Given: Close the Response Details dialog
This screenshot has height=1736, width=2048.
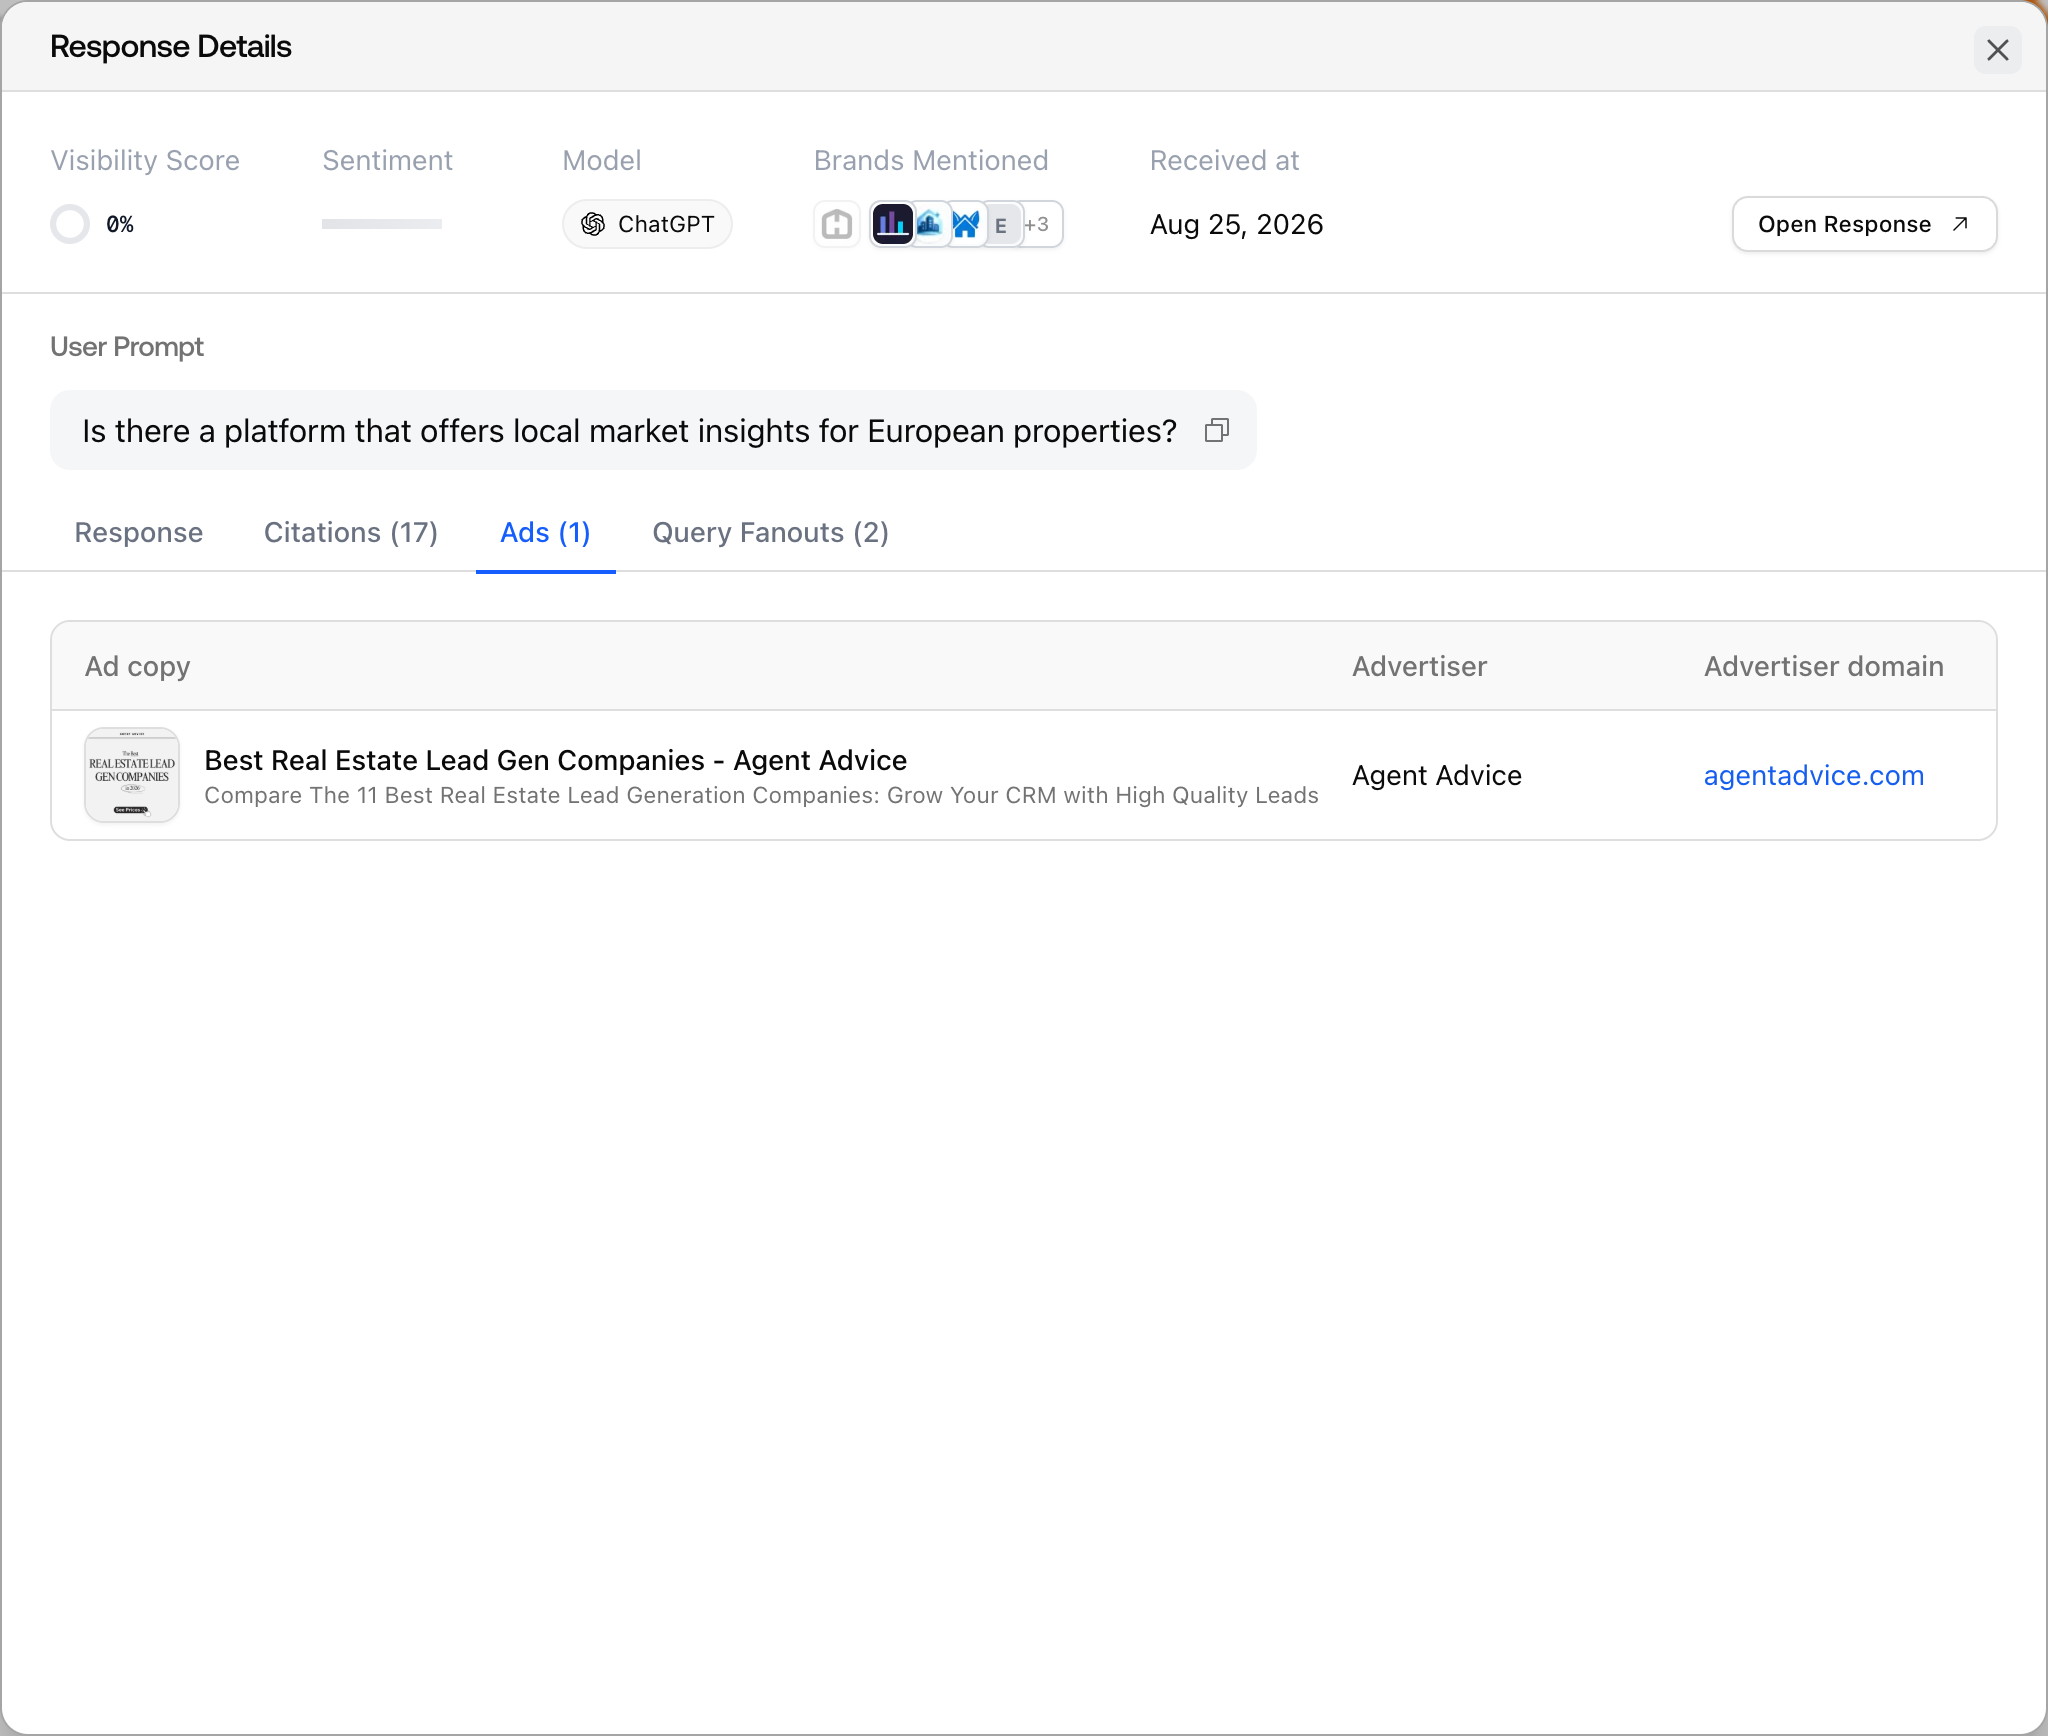Looking at the screenshot, I should point(1997,50).
